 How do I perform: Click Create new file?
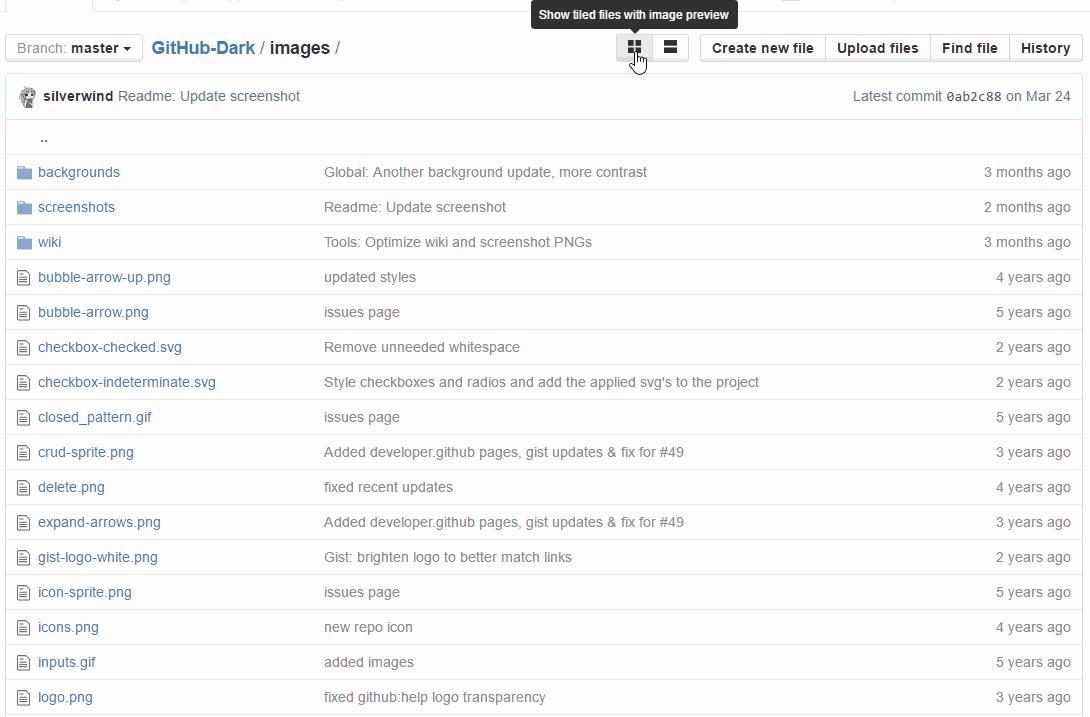pos(761,47)
